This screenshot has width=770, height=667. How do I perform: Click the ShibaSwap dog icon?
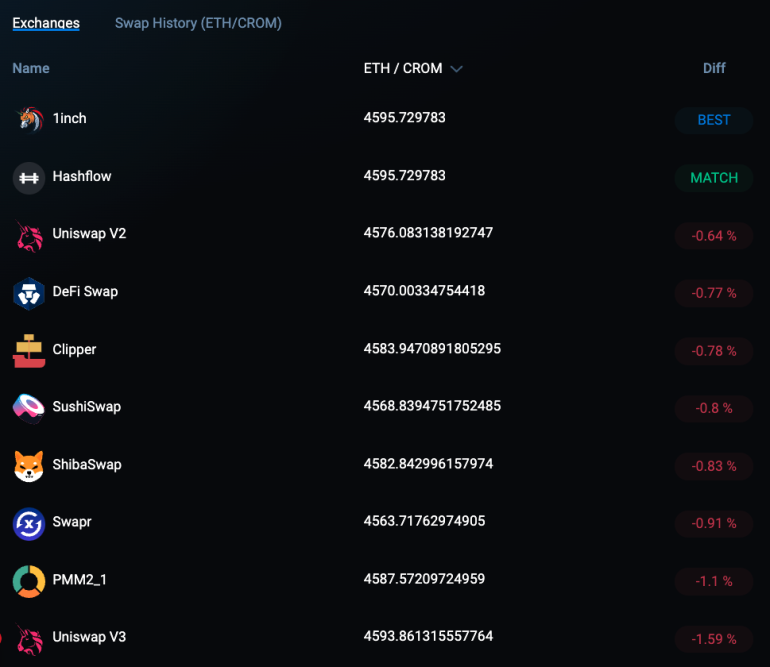pos(29,466)
